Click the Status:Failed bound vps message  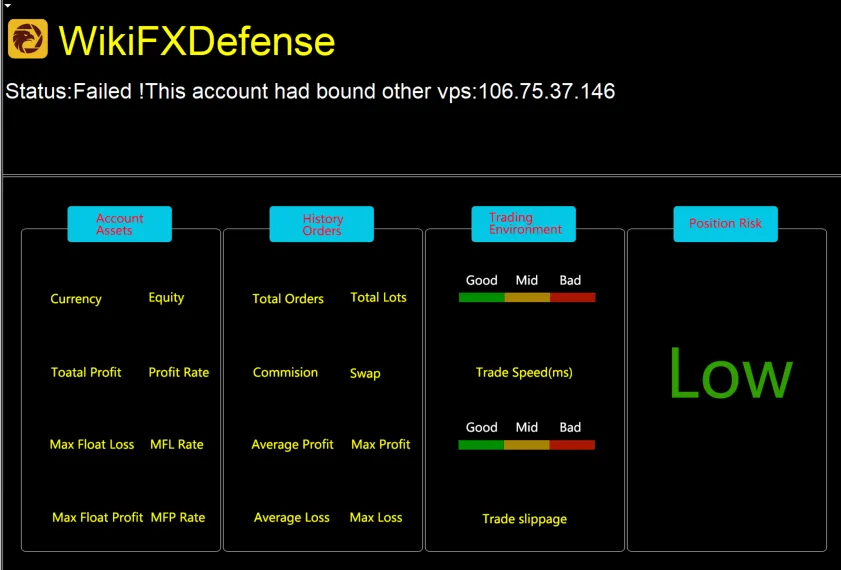[310, 91]
